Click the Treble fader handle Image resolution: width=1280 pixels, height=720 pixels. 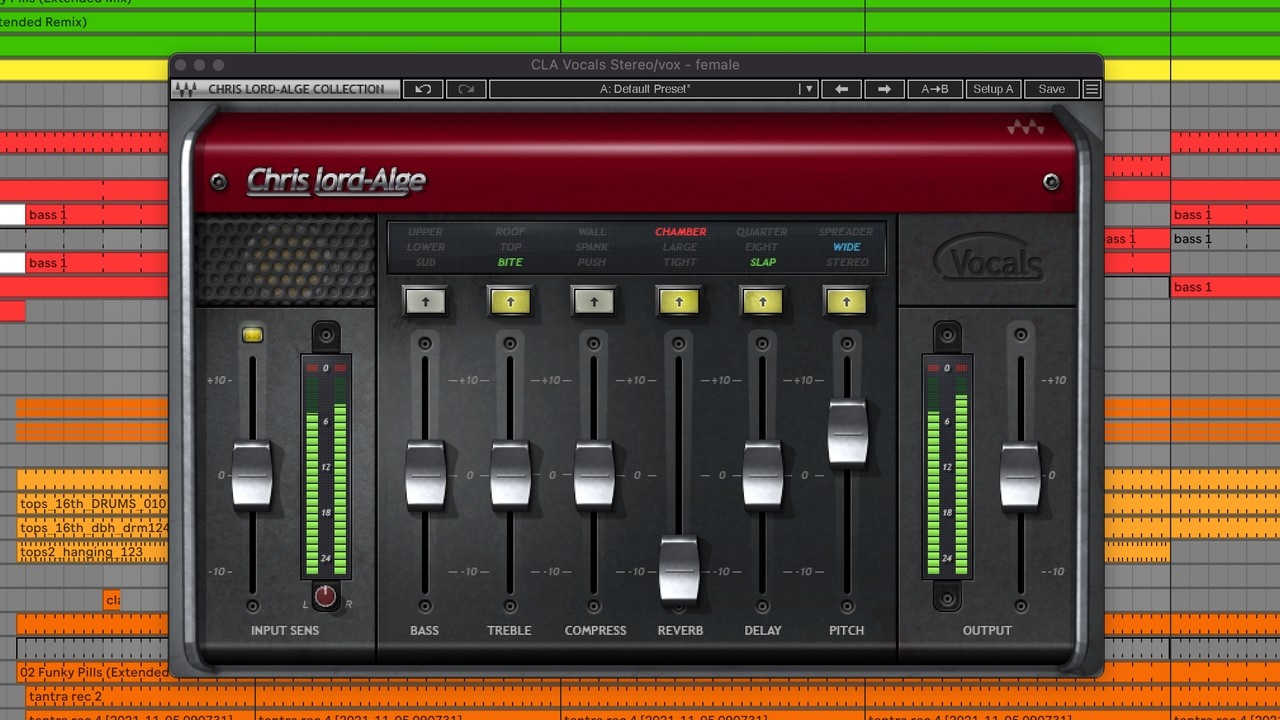coord(510,474)
